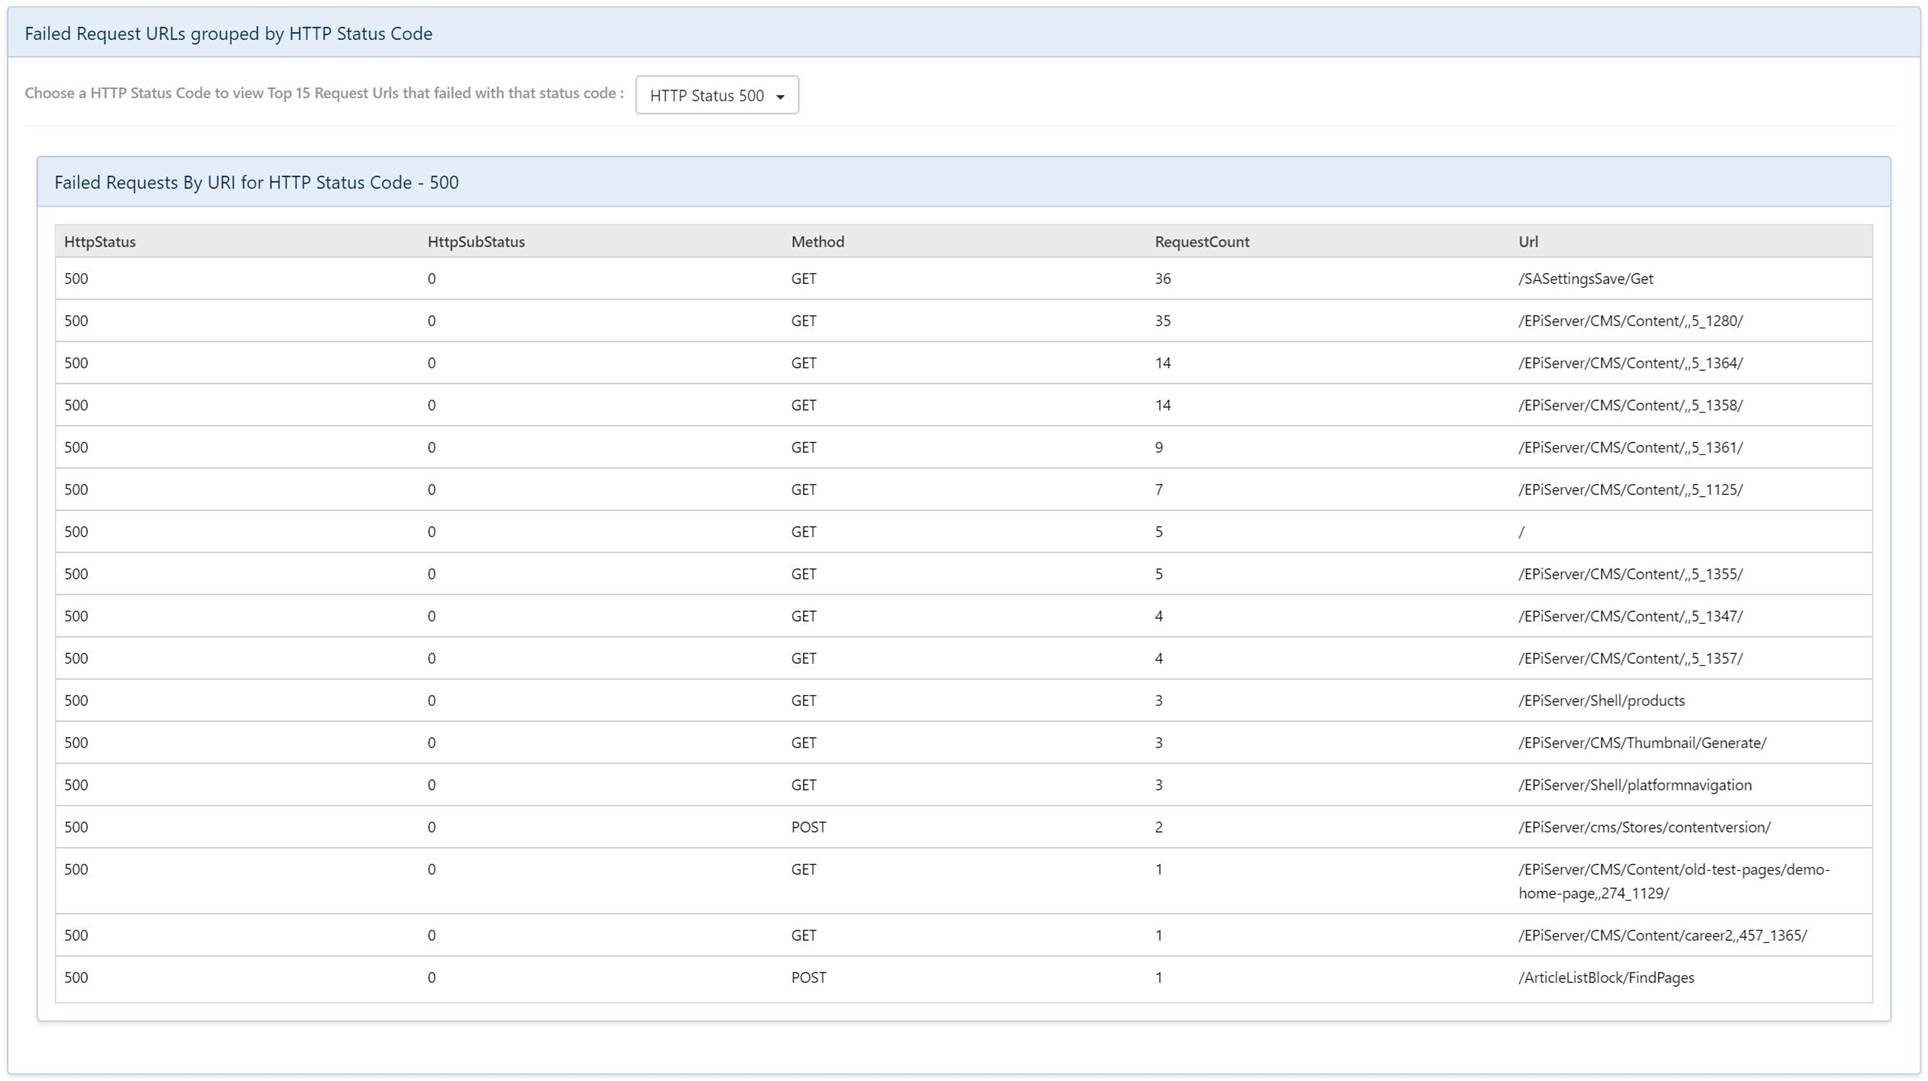Click the Url column header
Image resolution: width=1928 pixels, height=1081 pixels.
pos(1528,242)
